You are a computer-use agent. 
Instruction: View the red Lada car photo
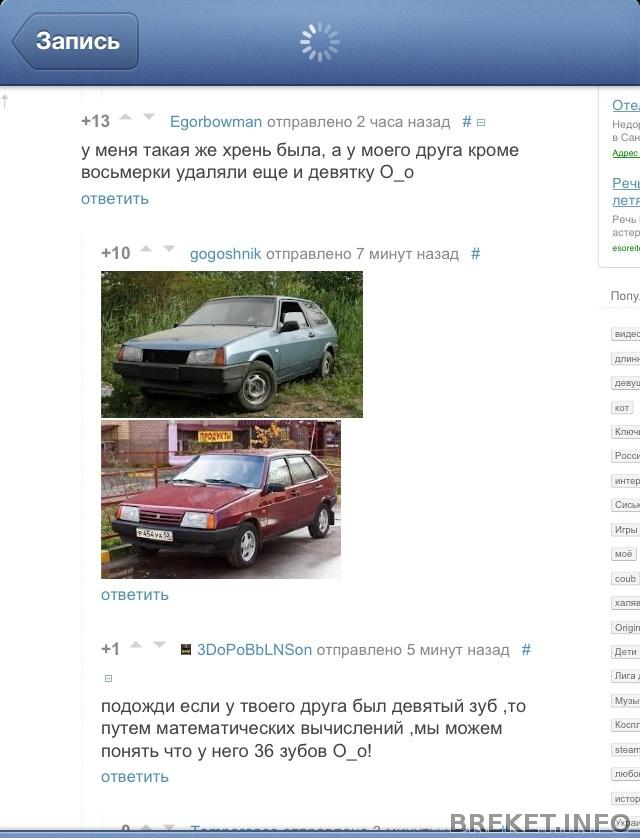(x=221, y=499)
